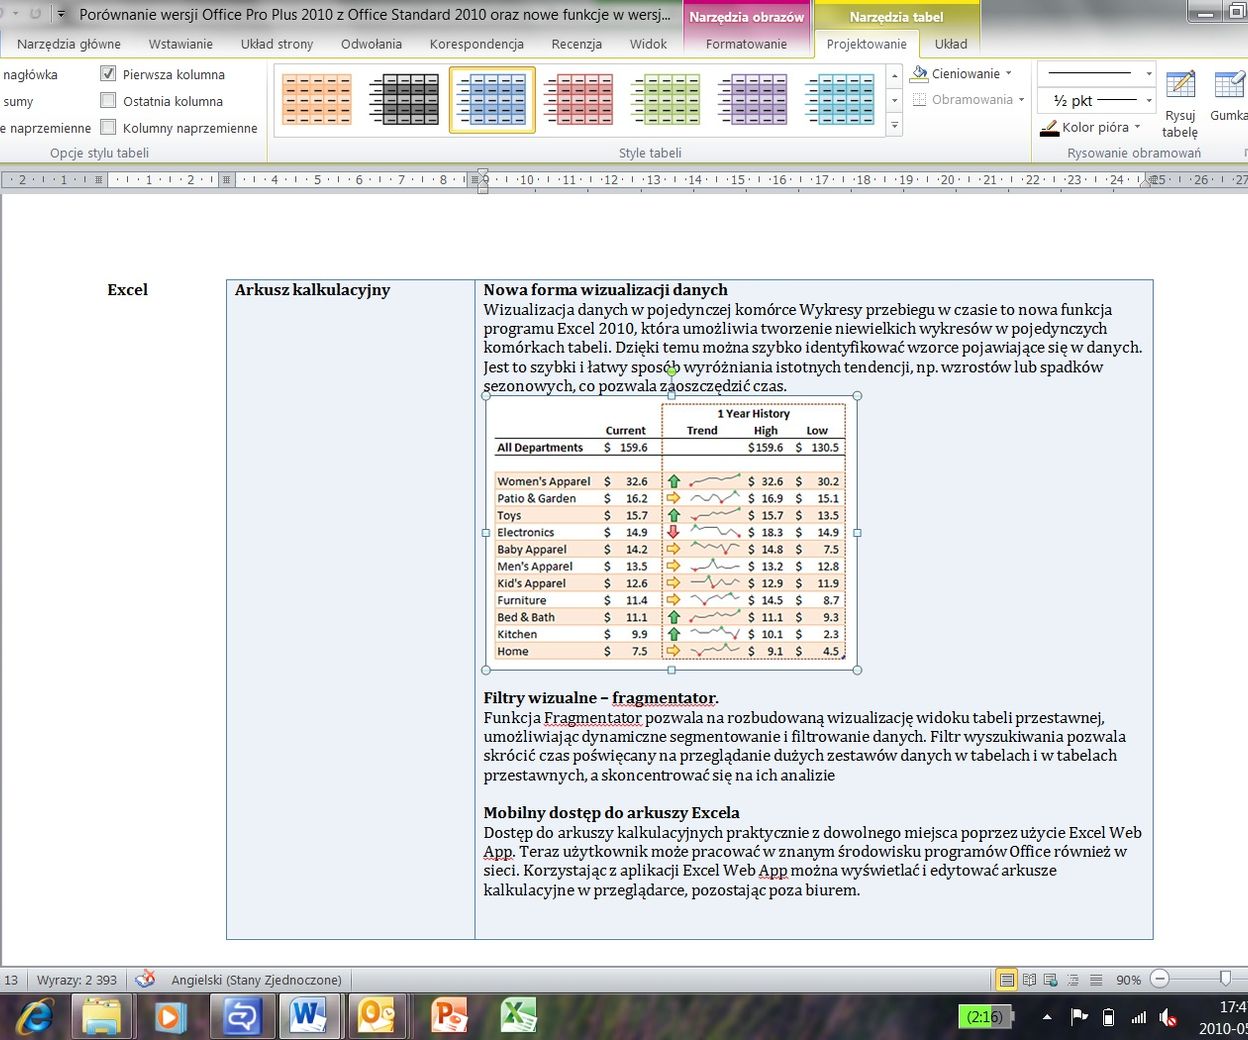1248x1040 pixels.
Task: Open Outlook from taskbar
Action: (376, 1017)
